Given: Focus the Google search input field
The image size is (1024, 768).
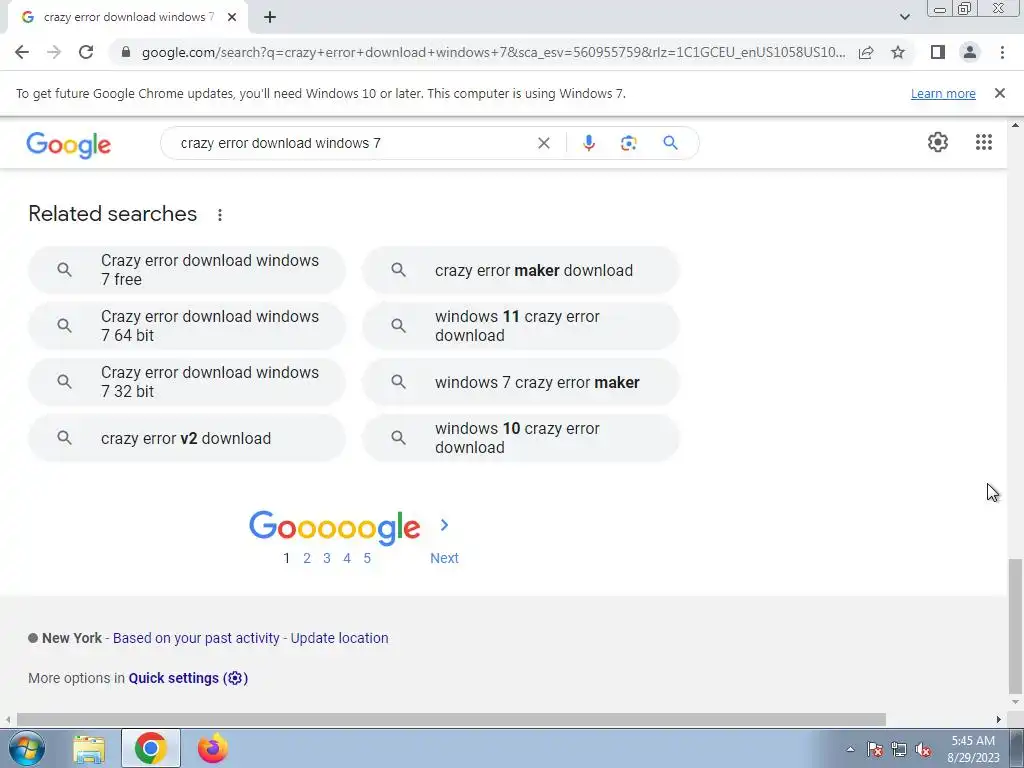Looking at the screenshot, I should click(x=353, y=143).
